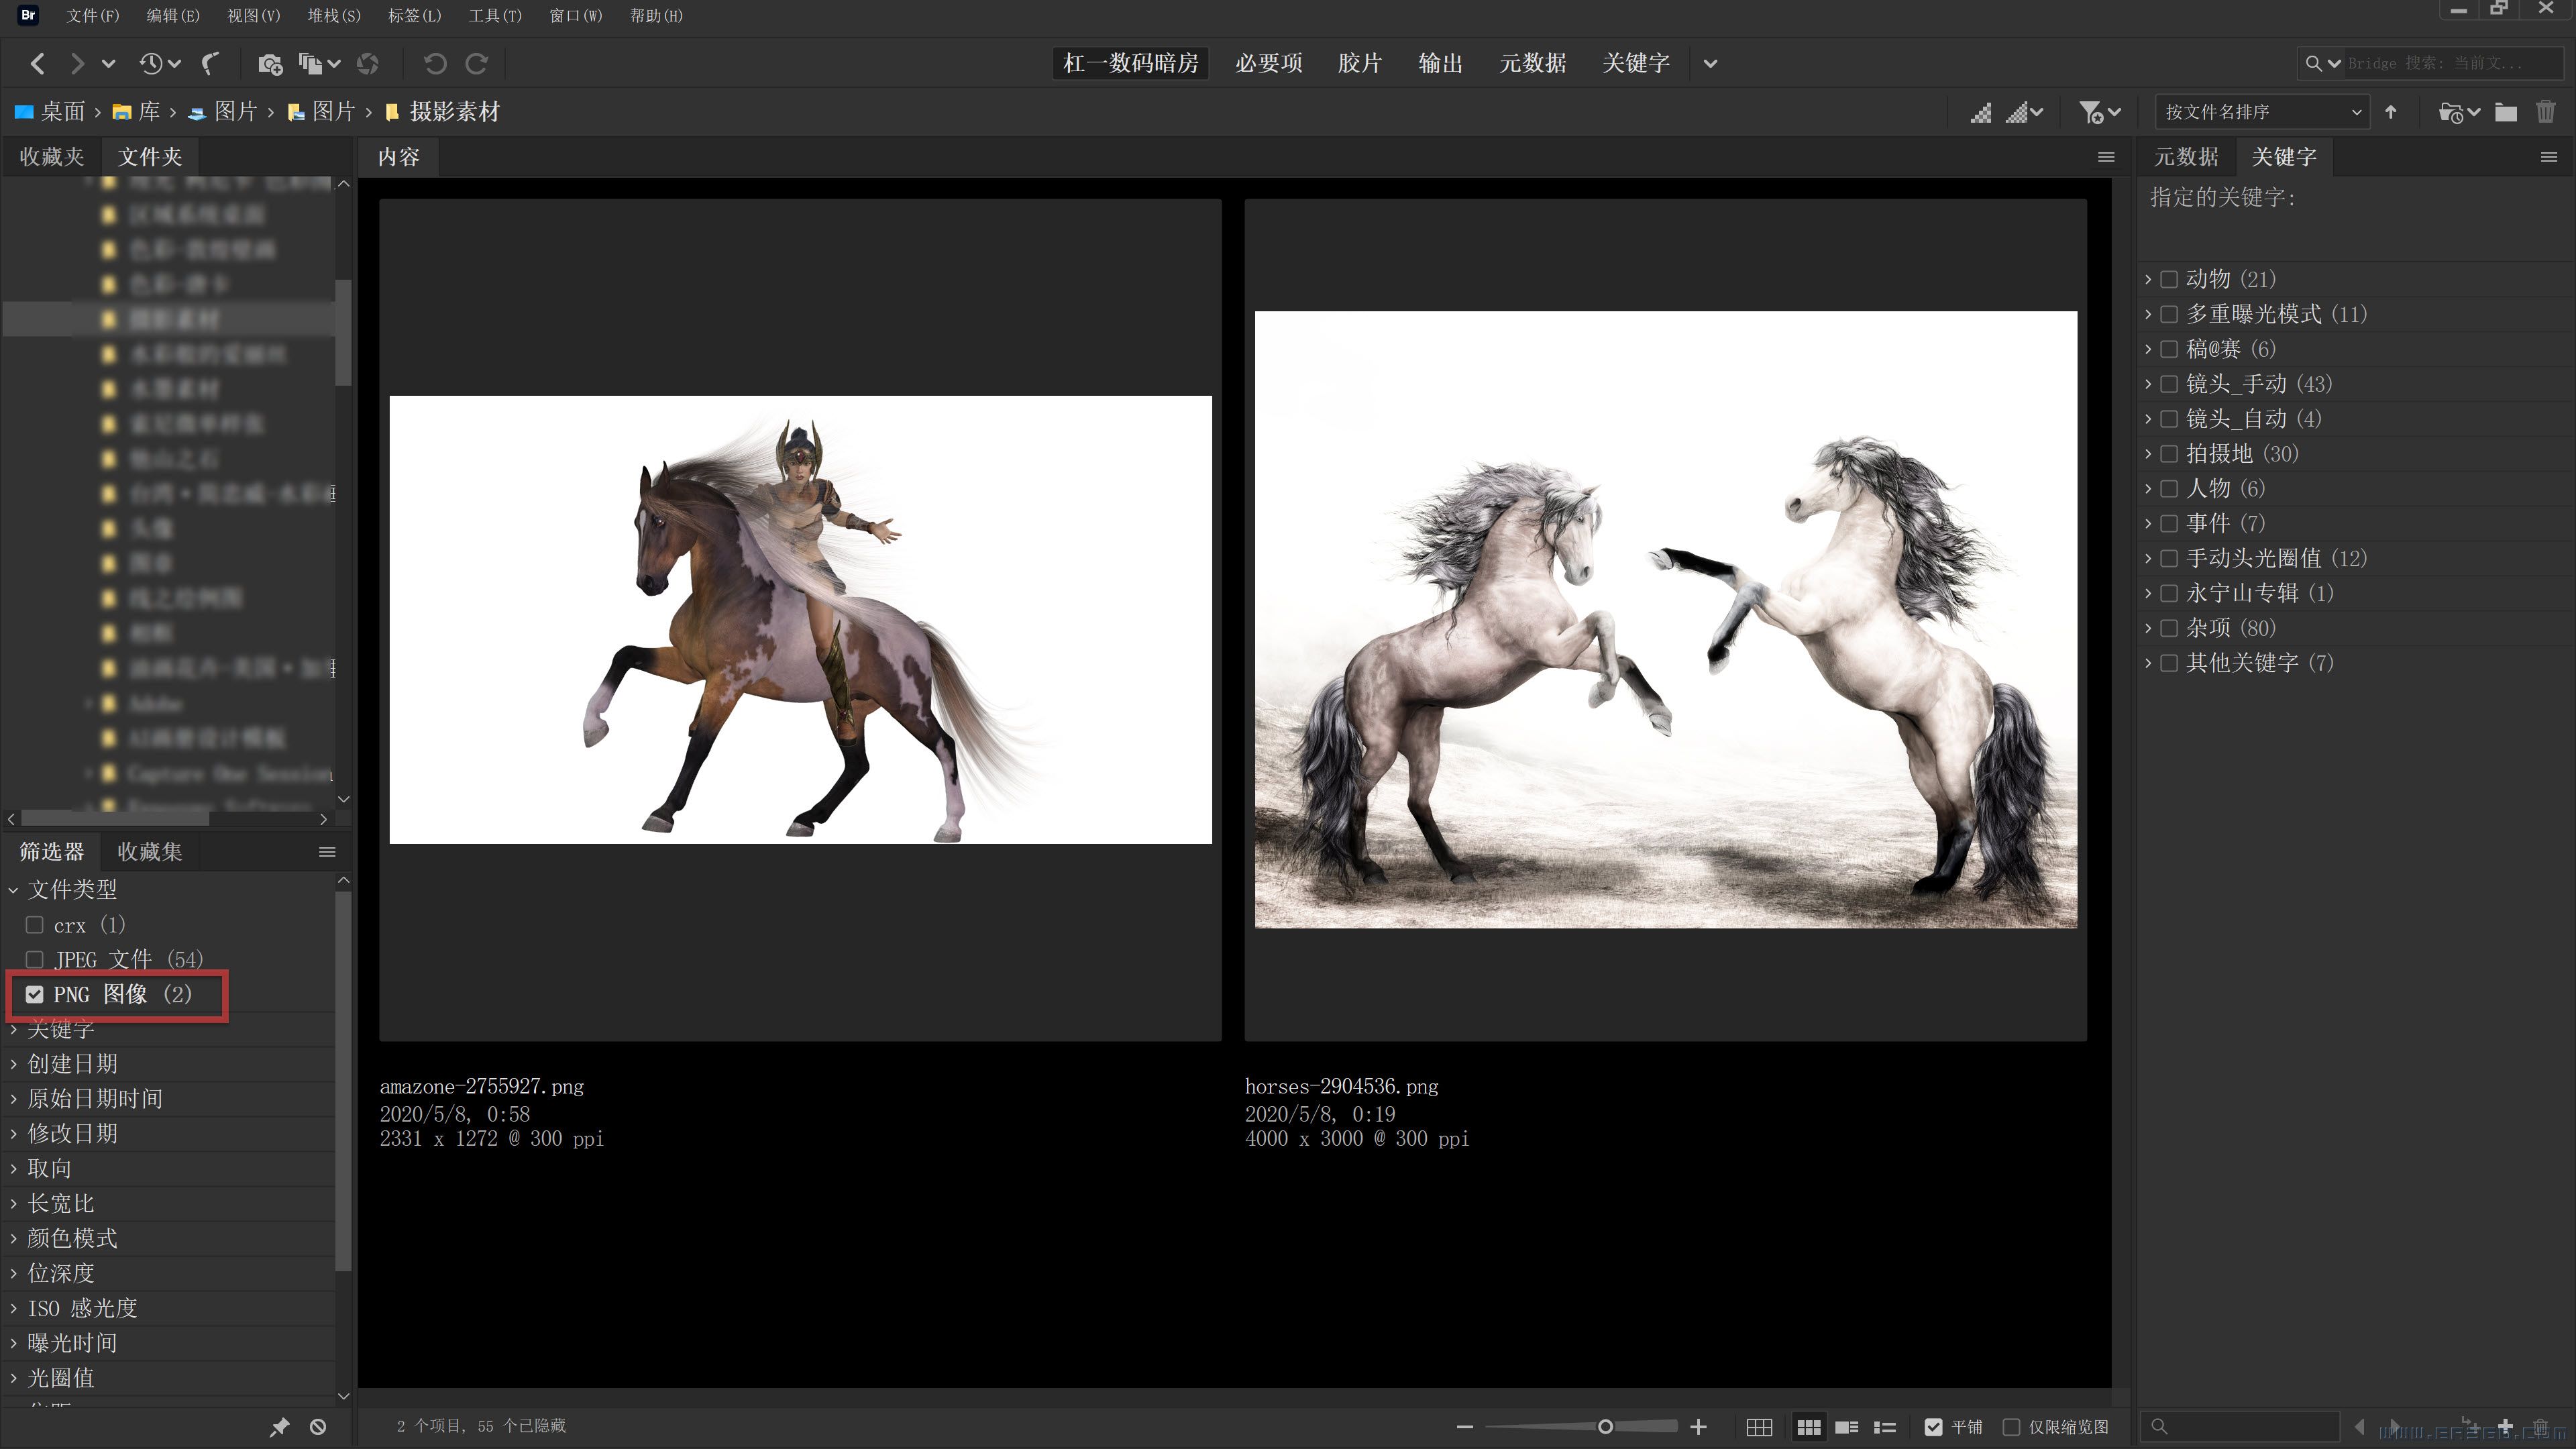Check the JPEG 文件 filter checkbox

pyautogui.click(x=35, y=959)
